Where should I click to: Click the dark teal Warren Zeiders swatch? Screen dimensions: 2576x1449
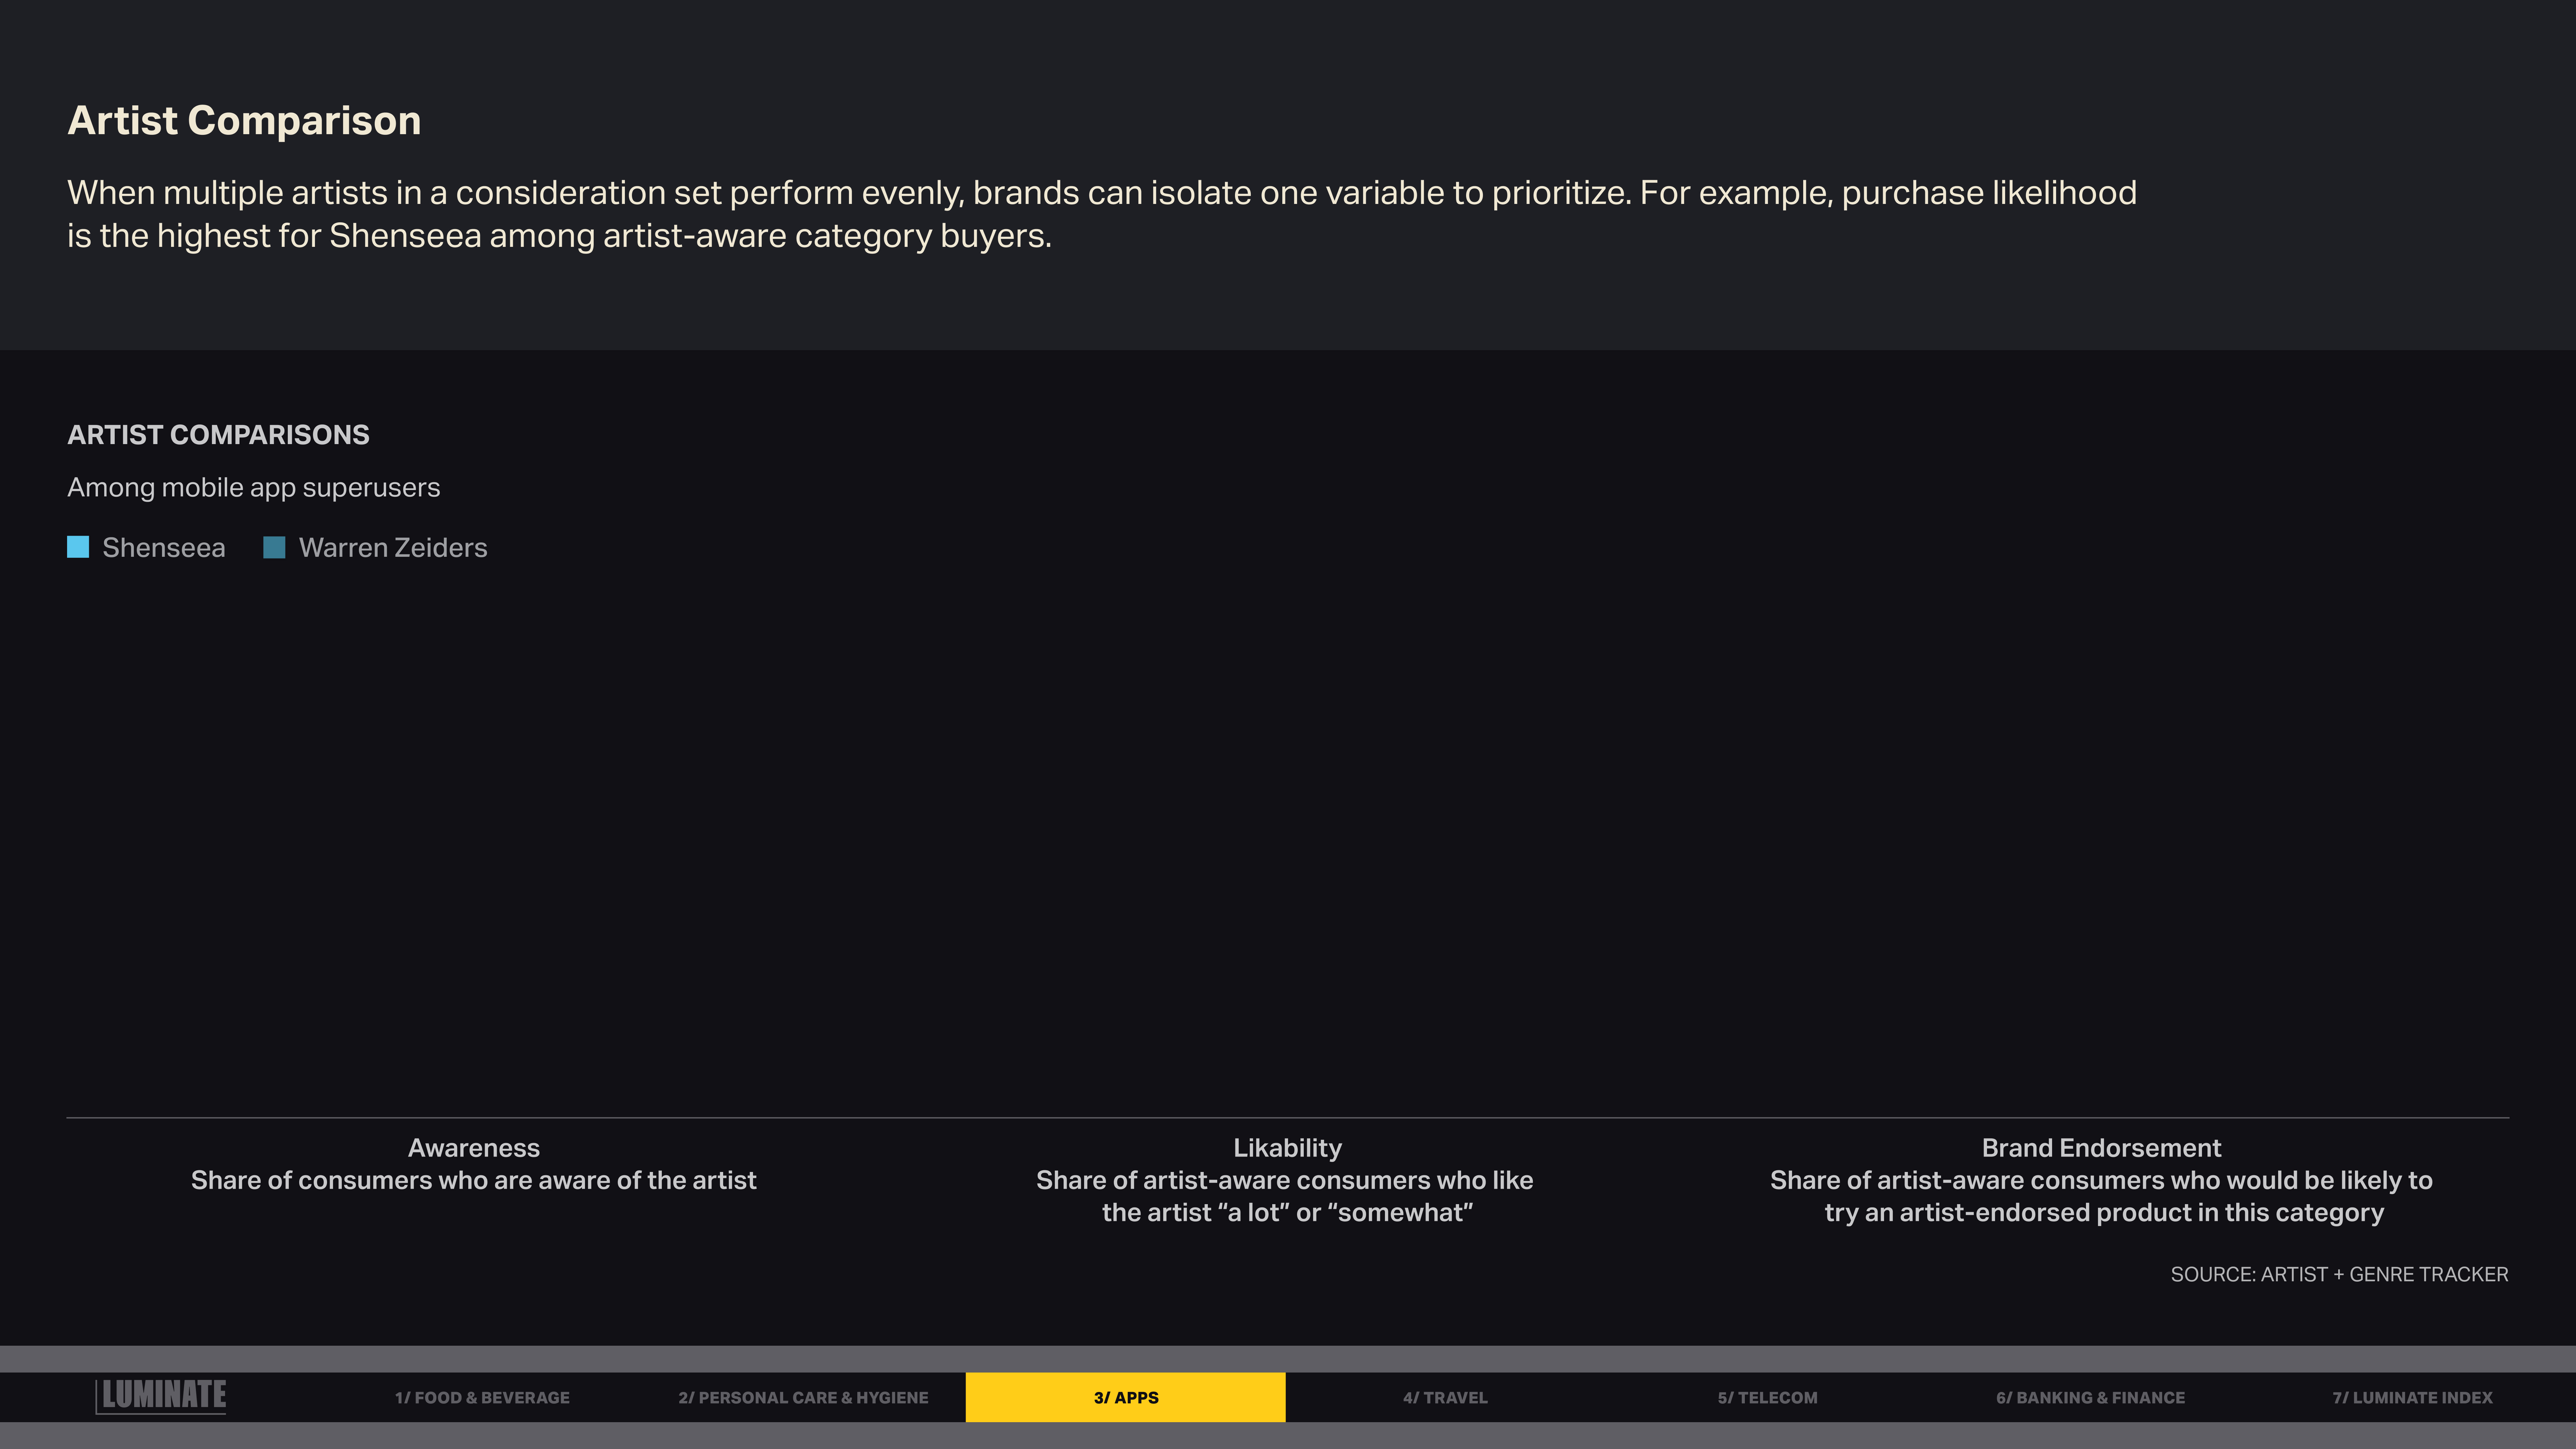(x=274, y=547)
